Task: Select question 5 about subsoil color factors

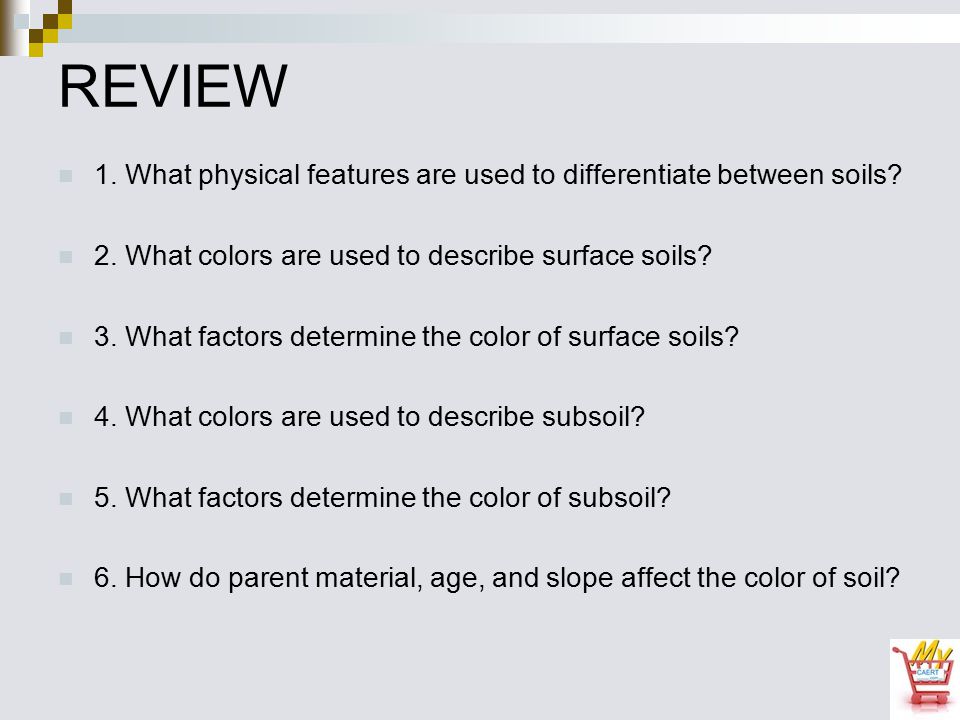Action: tap(382, 498)
